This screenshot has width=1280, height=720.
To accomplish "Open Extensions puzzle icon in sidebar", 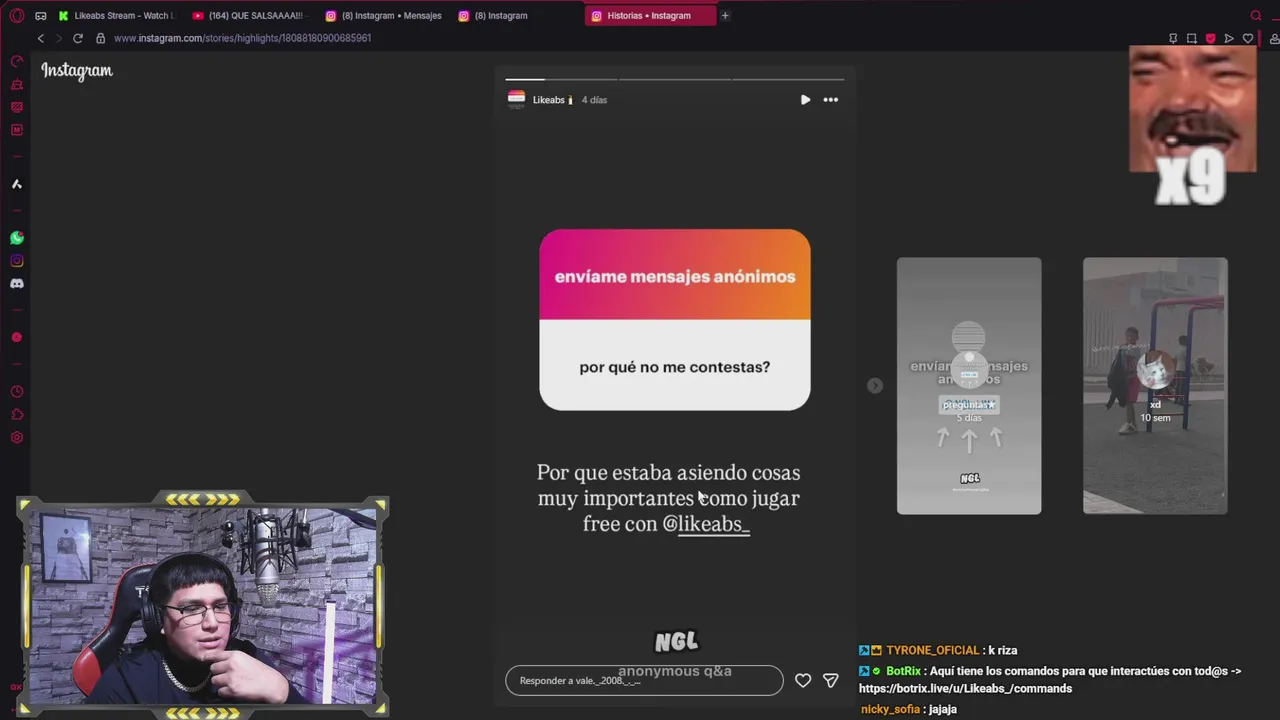I will coord(17,415).
